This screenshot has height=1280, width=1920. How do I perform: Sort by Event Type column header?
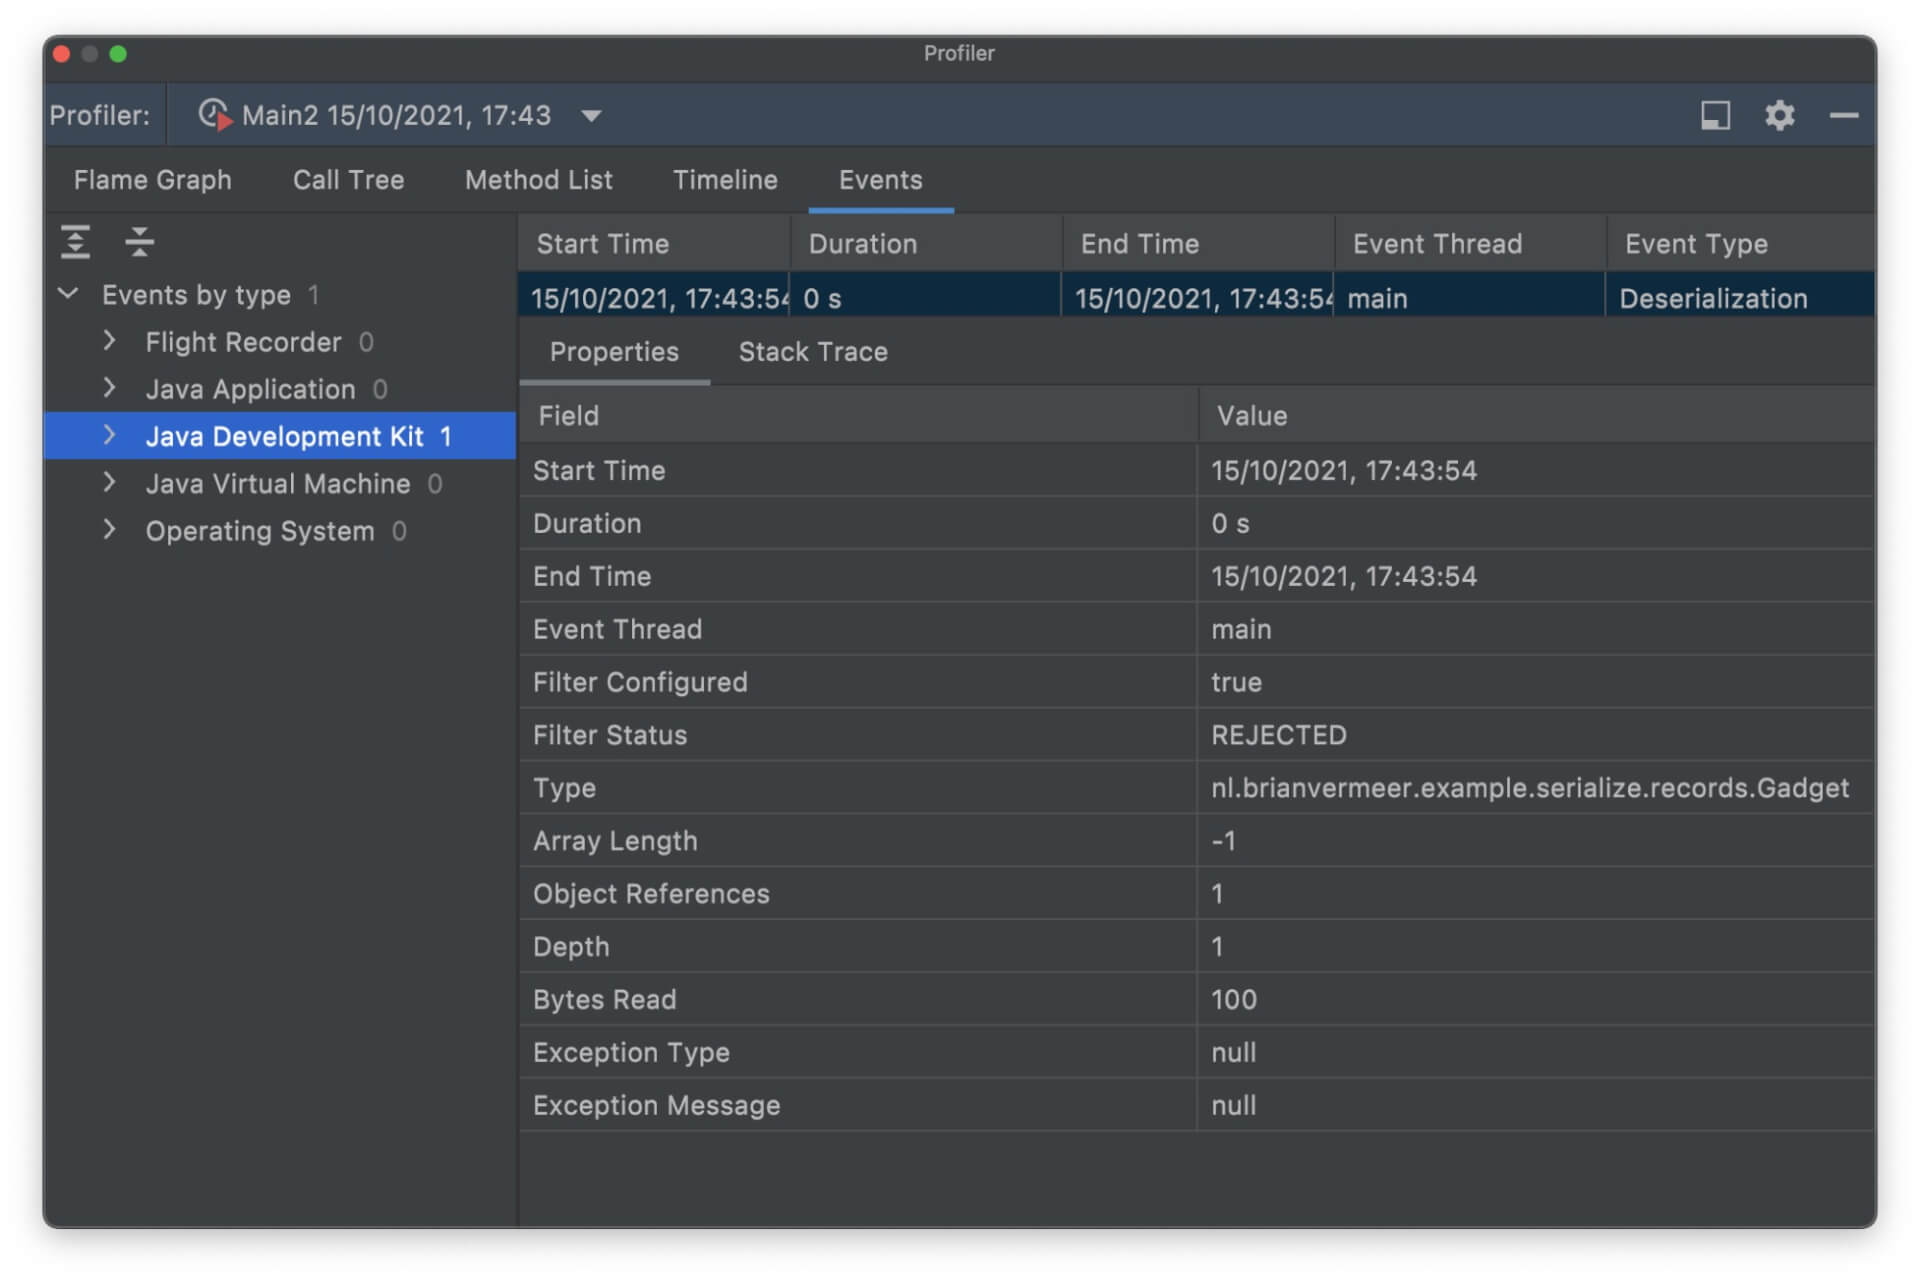click(x=1741, y=244)
